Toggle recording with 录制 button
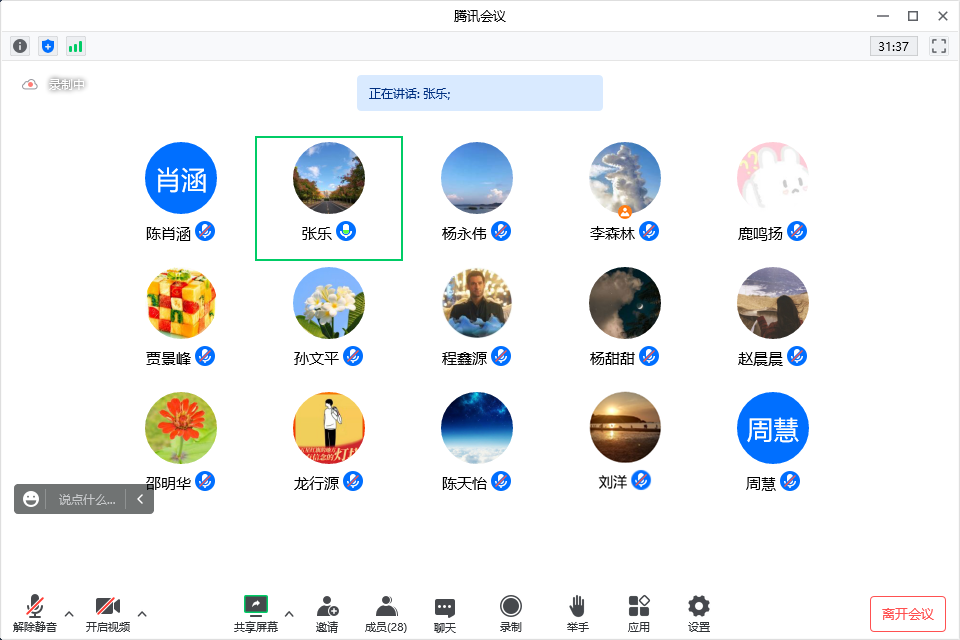This screenshot has height=640, width=960. coord(511,613)
